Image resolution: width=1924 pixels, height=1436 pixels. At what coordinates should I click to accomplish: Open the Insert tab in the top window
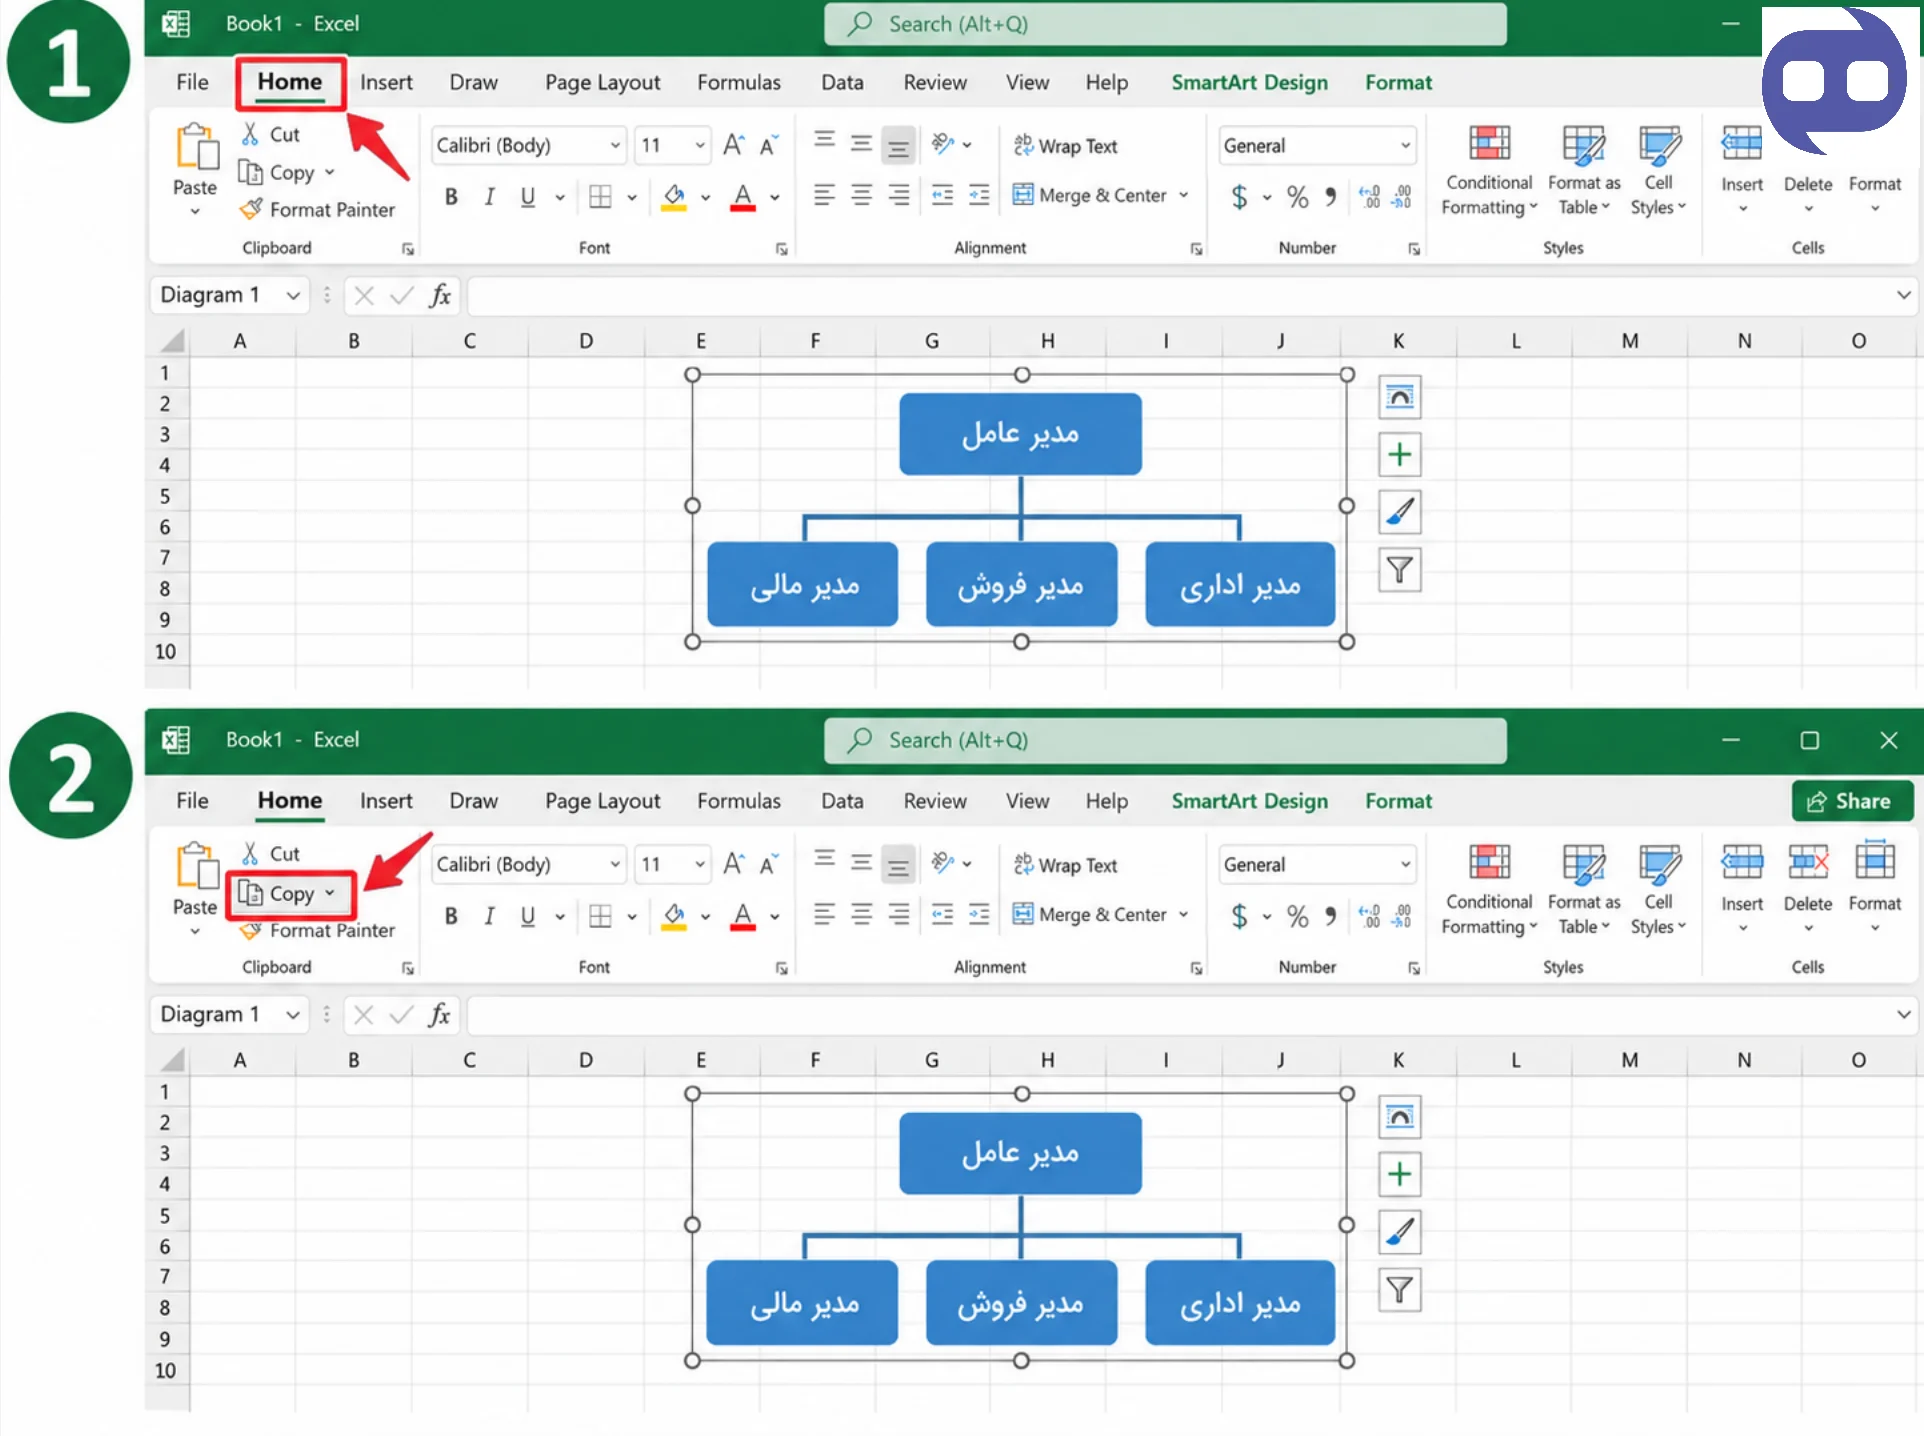[x=386, y=83]
